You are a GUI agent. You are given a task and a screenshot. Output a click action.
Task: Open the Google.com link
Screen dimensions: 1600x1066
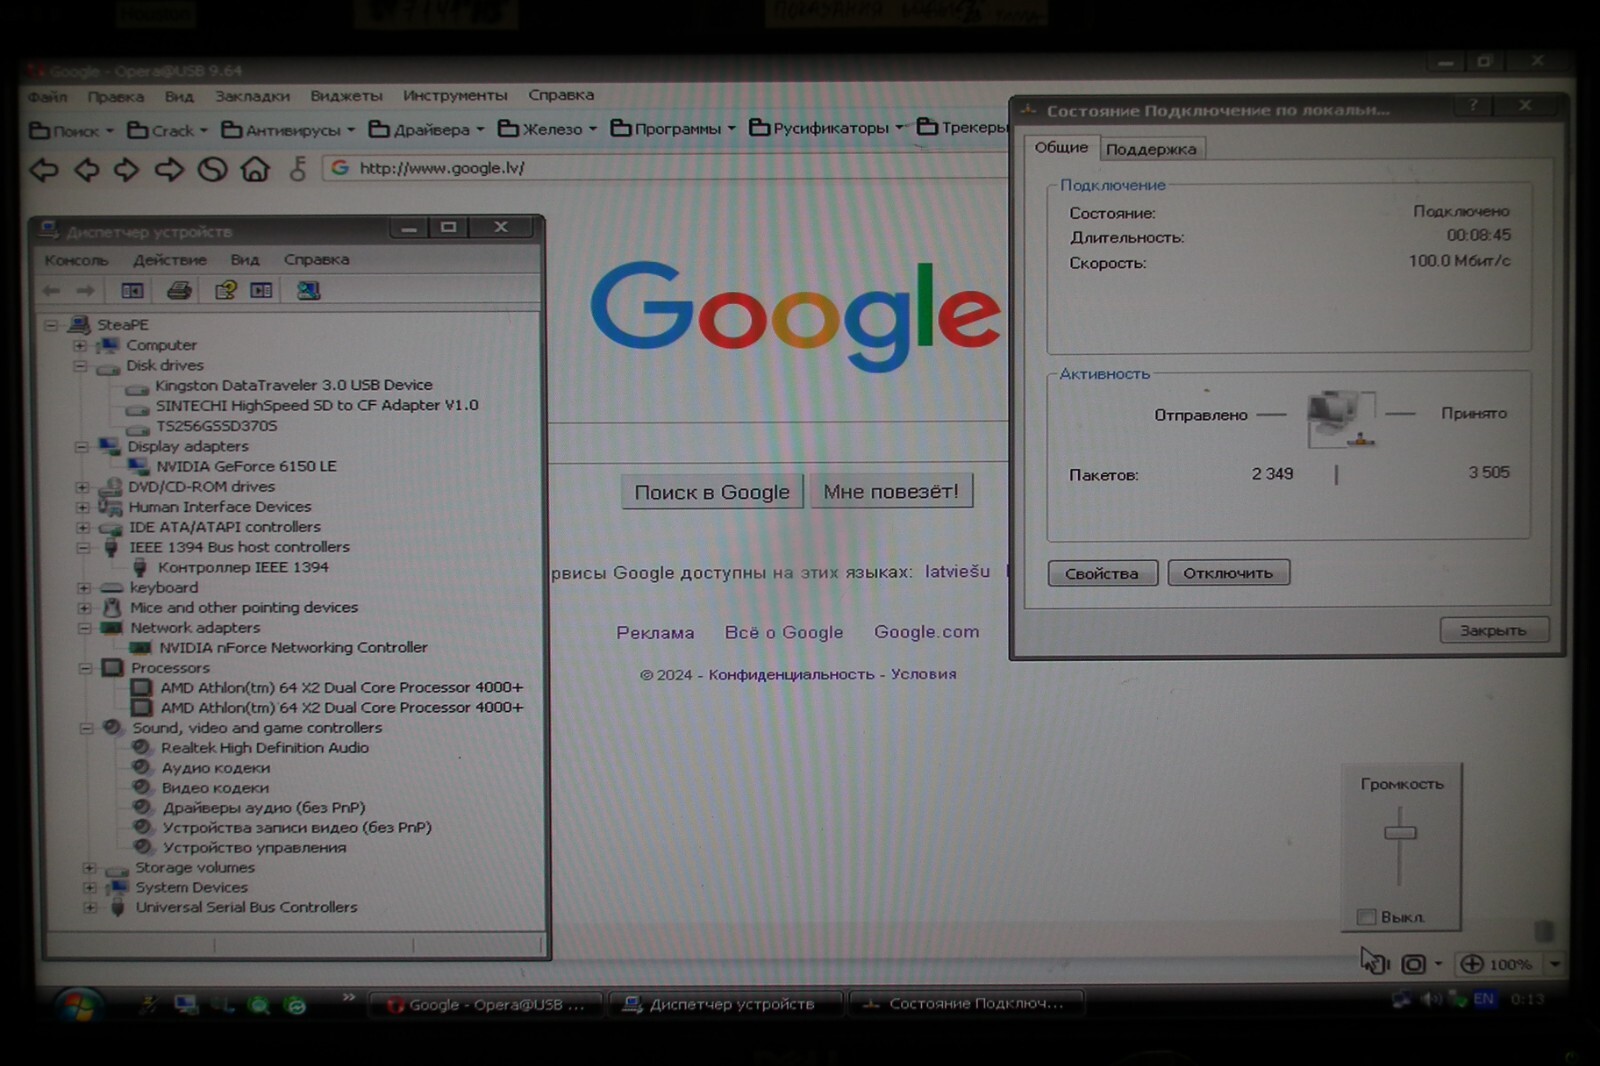click(926, 632)
